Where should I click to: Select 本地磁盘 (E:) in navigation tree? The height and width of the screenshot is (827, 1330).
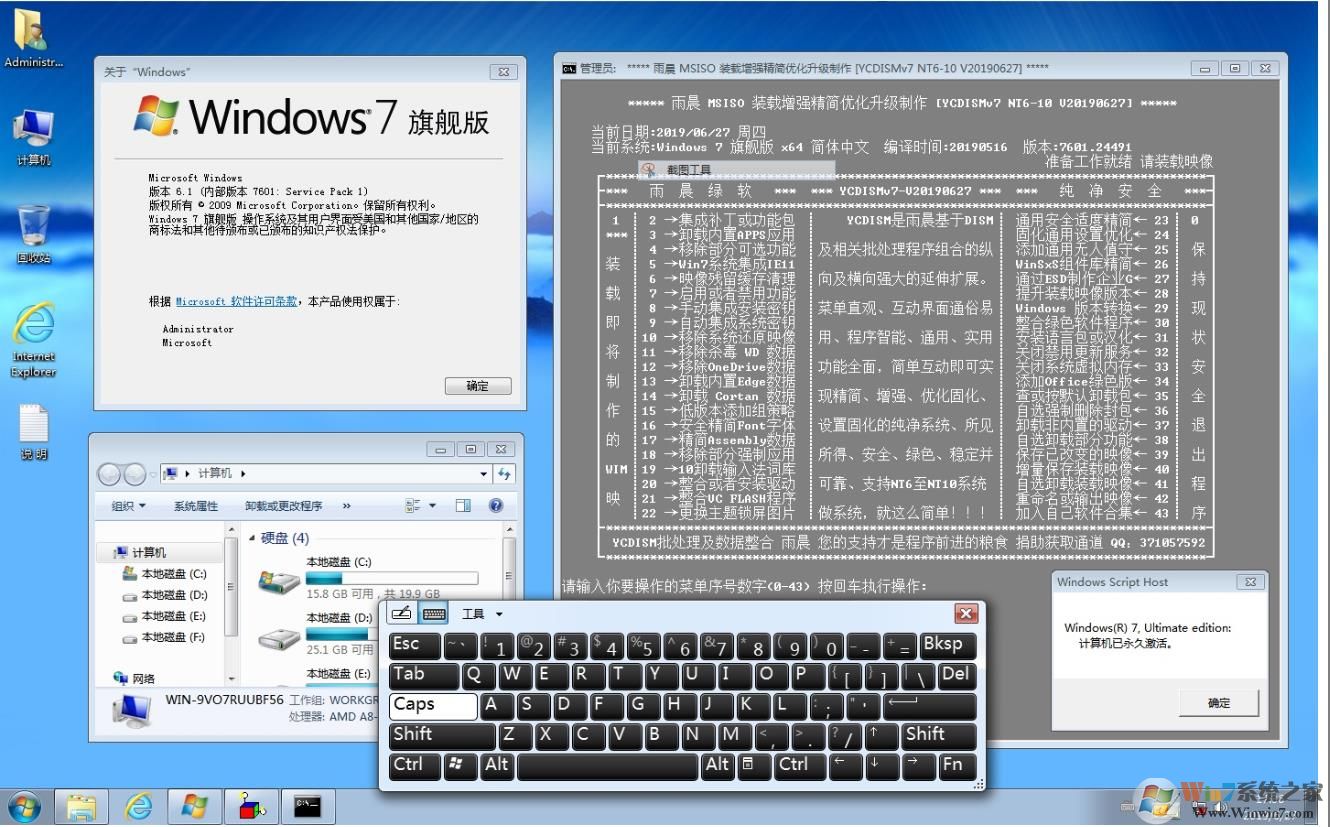coord(164,616)
